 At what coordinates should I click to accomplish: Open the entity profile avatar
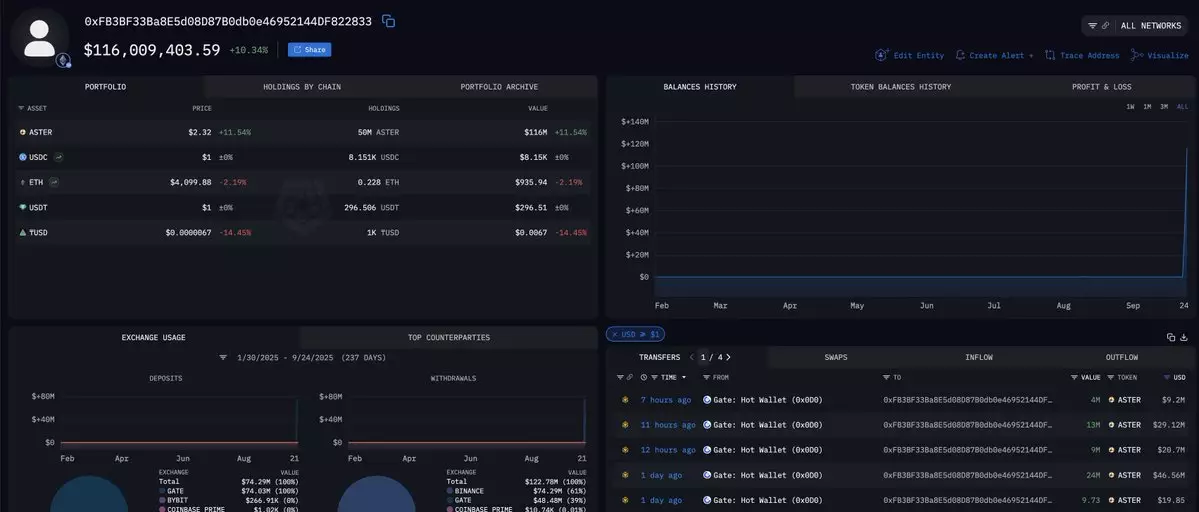pos(40,38)
